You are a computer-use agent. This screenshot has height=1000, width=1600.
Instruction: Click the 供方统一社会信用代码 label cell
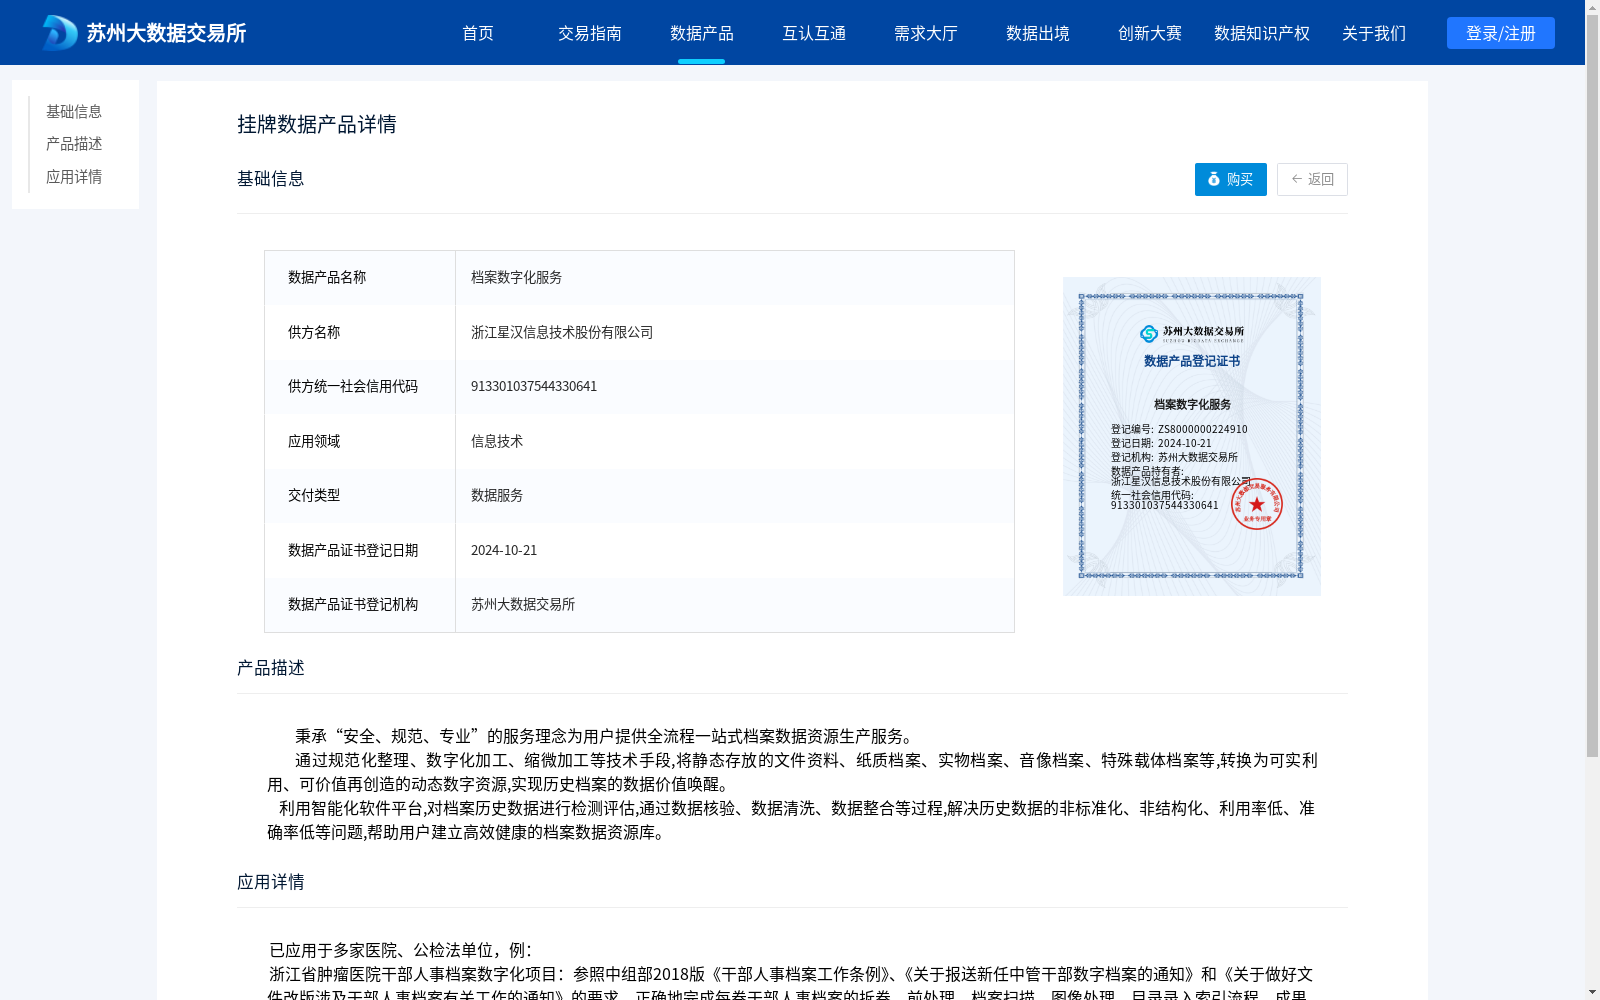point(360,387)
